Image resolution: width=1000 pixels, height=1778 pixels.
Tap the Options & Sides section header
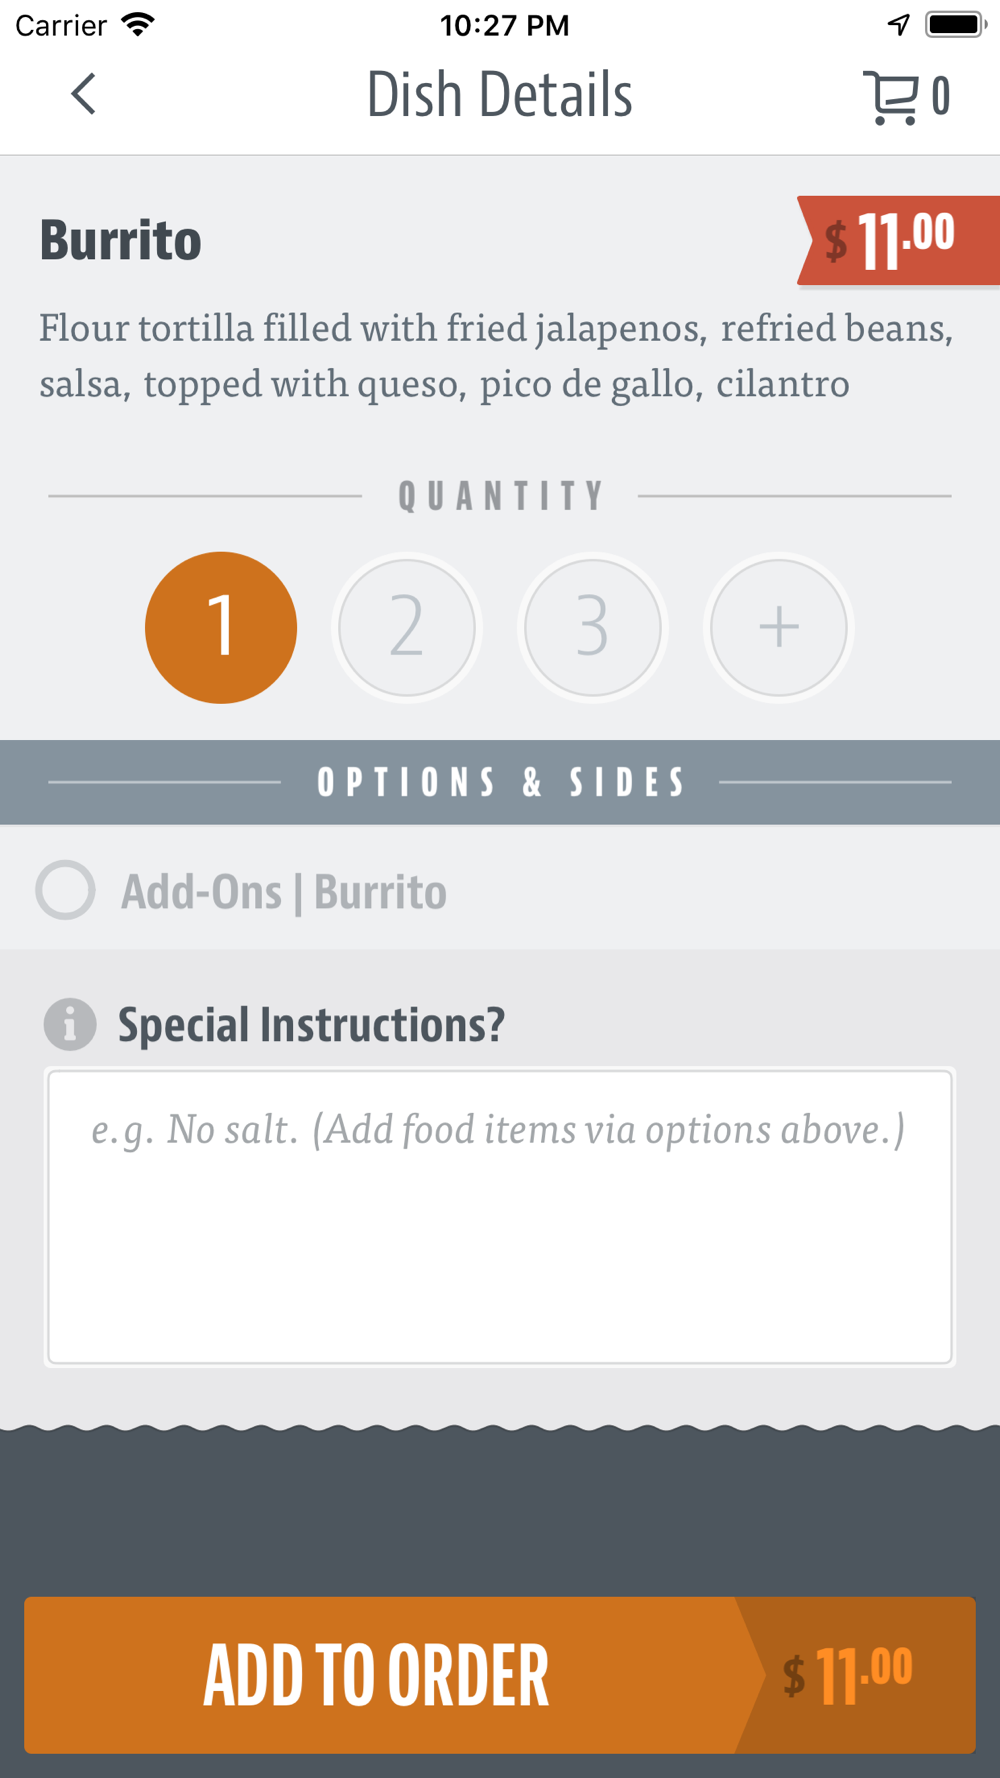(x=500, y=782)
